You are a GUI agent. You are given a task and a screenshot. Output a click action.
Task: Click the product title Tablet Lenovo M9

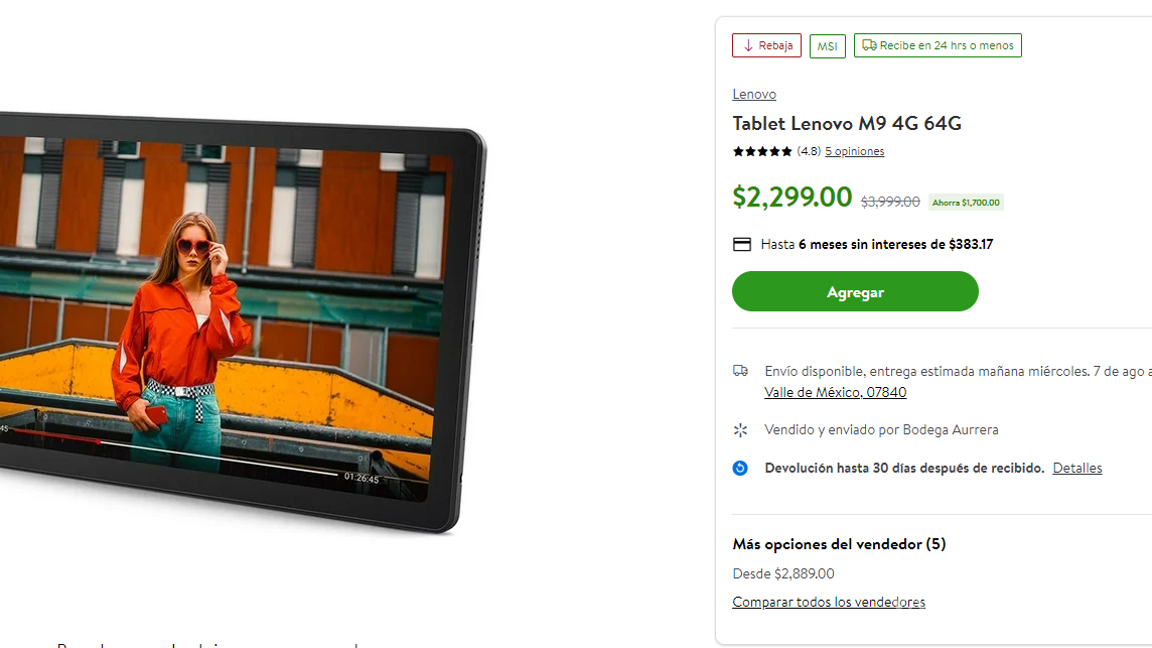(845, 123)
